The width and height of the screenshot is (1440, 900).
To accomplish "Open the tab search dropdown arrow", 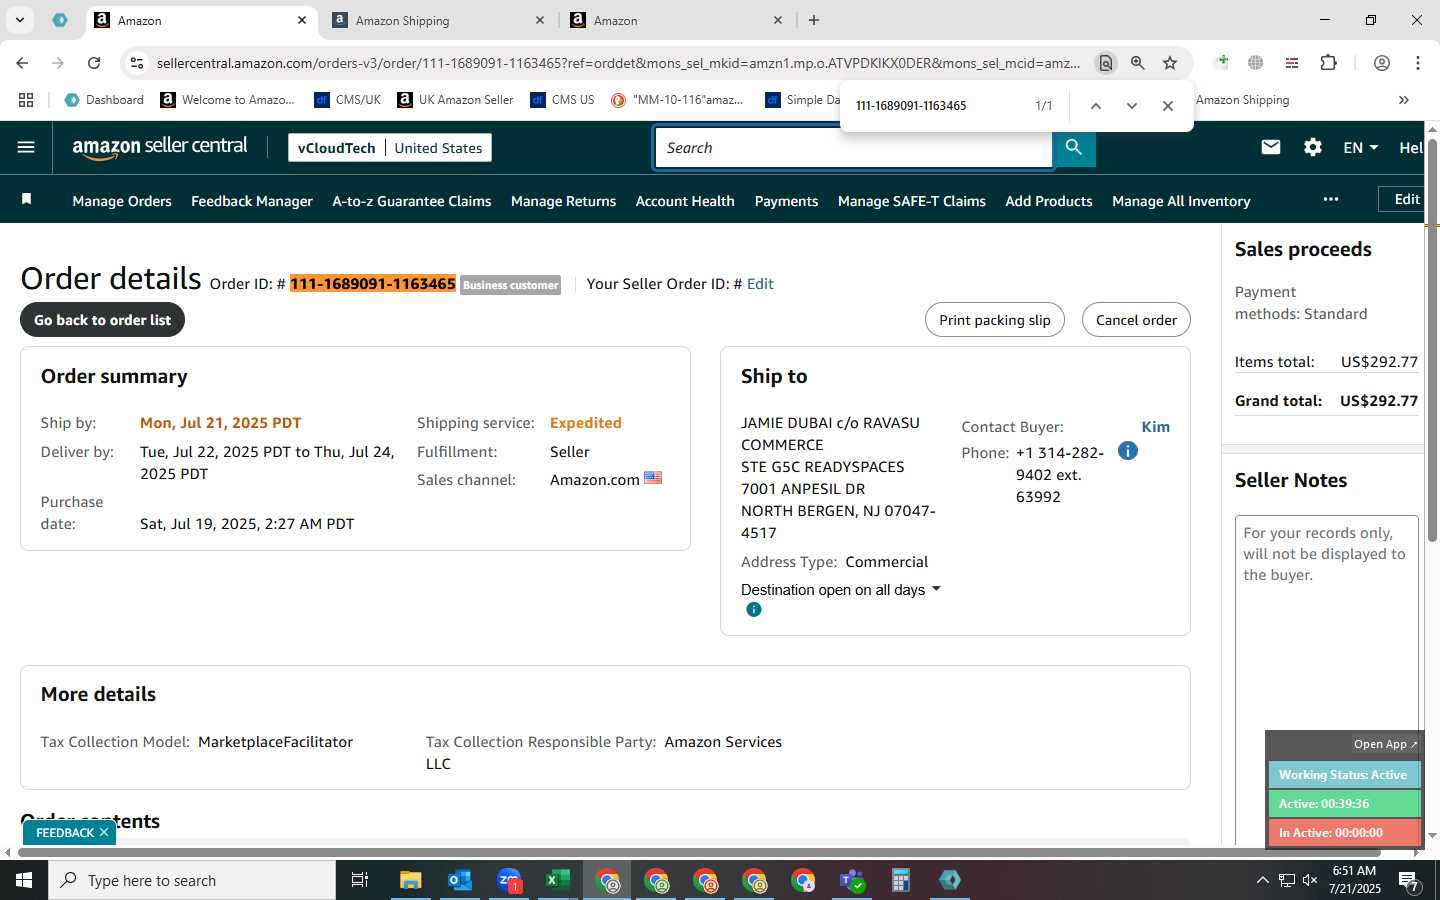I will click(19, 20).
